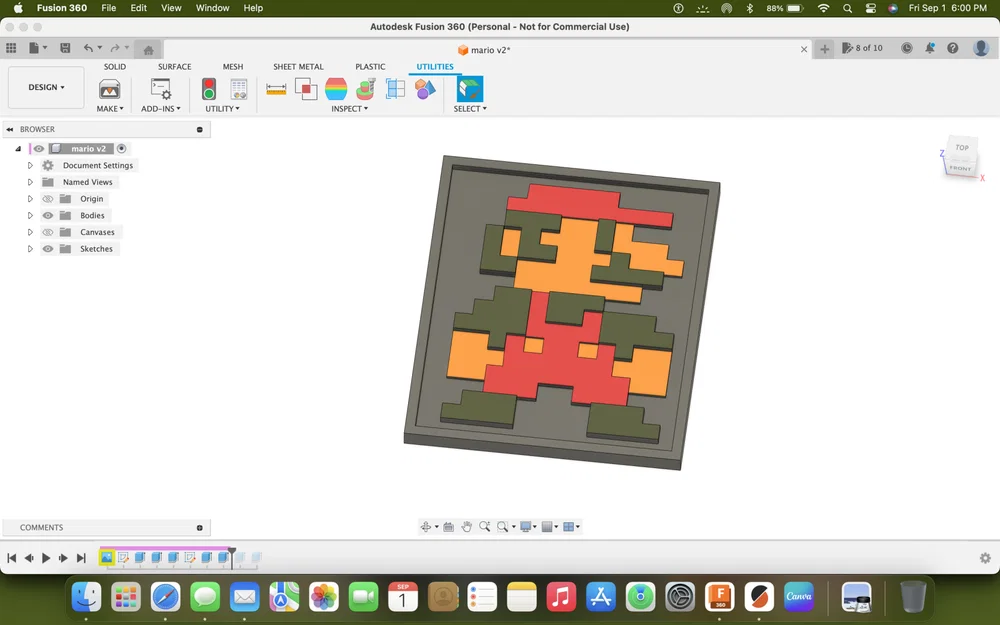Expand the Comments panel plus button

coord(200,528)
